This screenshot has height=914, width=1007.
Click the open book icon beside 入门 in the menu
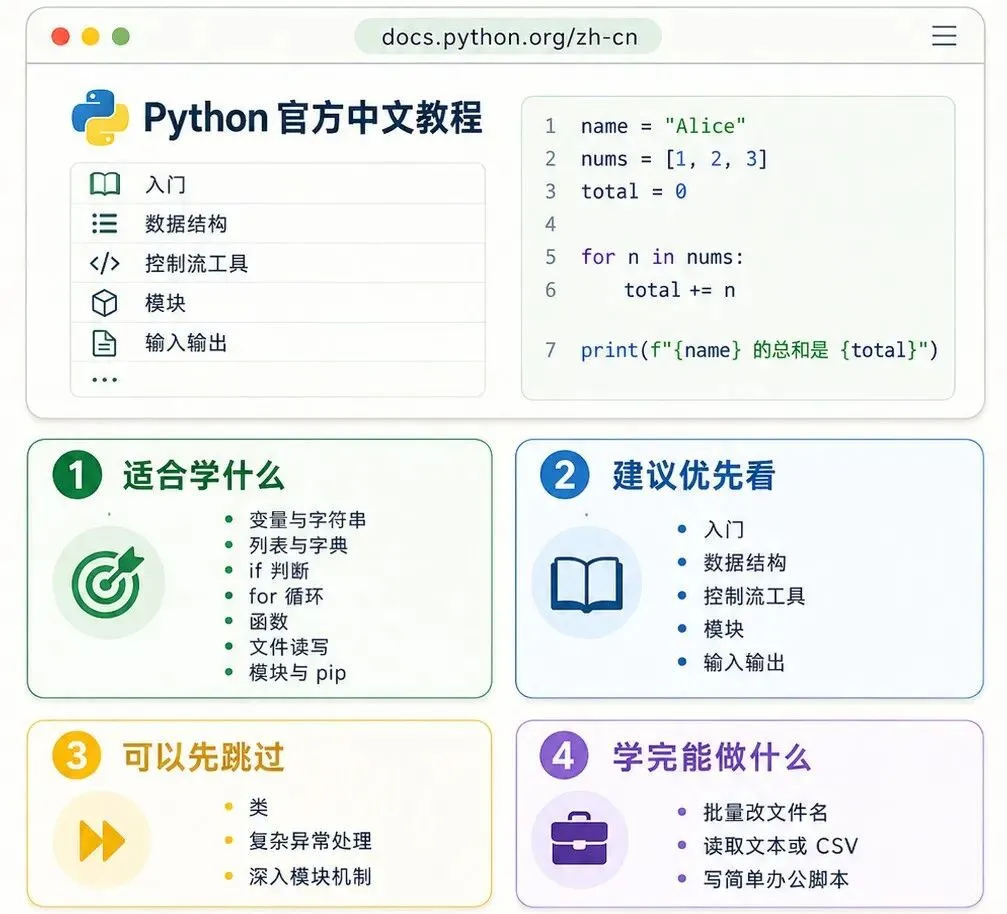pos(105,184)
